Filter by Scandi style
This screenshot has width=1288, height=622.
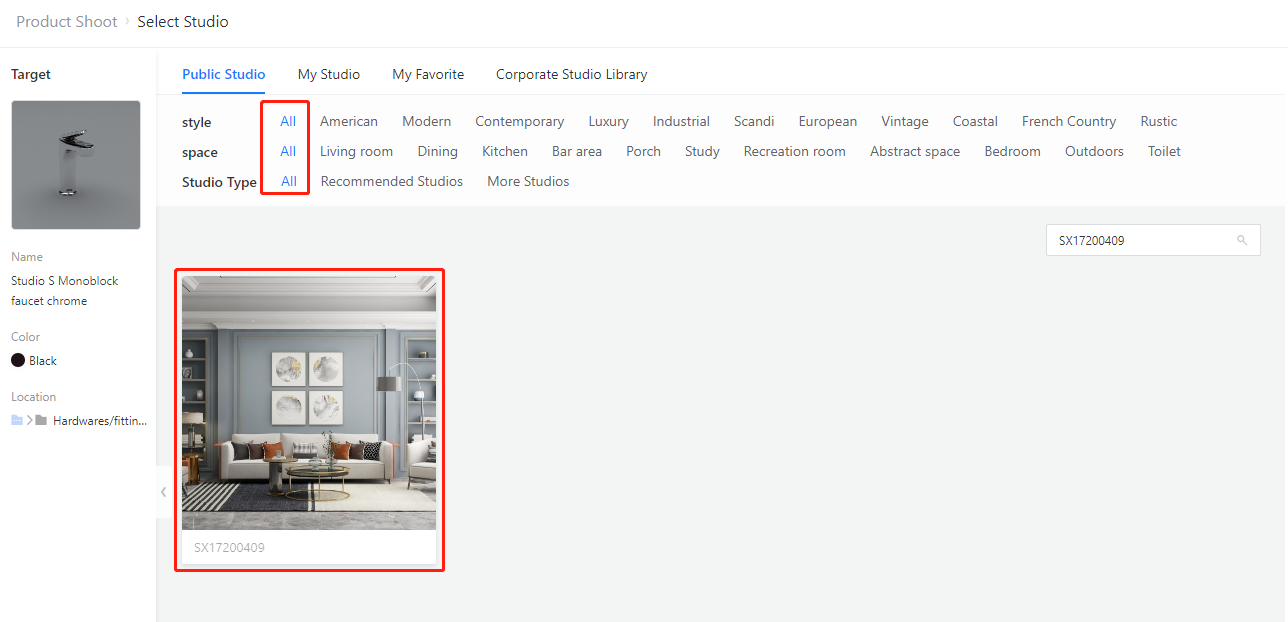click(754, 121)
